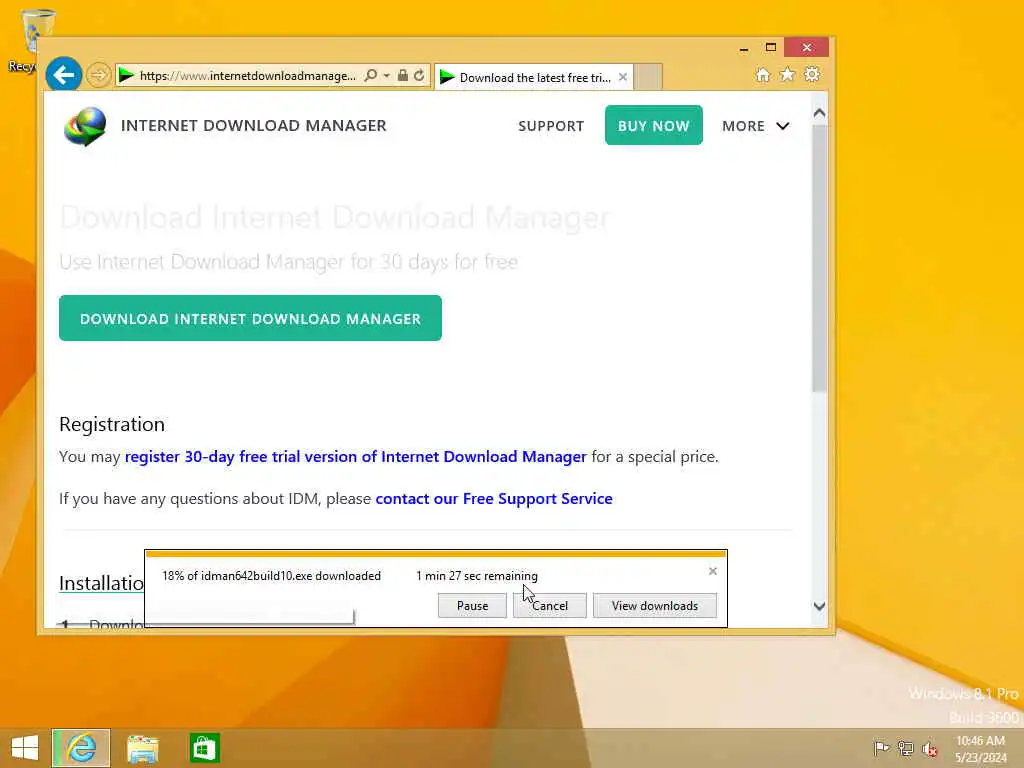The image size is (1024, 768).
Task: Open the Windows Store taskbar icon
Action: (x=204, y=748)
